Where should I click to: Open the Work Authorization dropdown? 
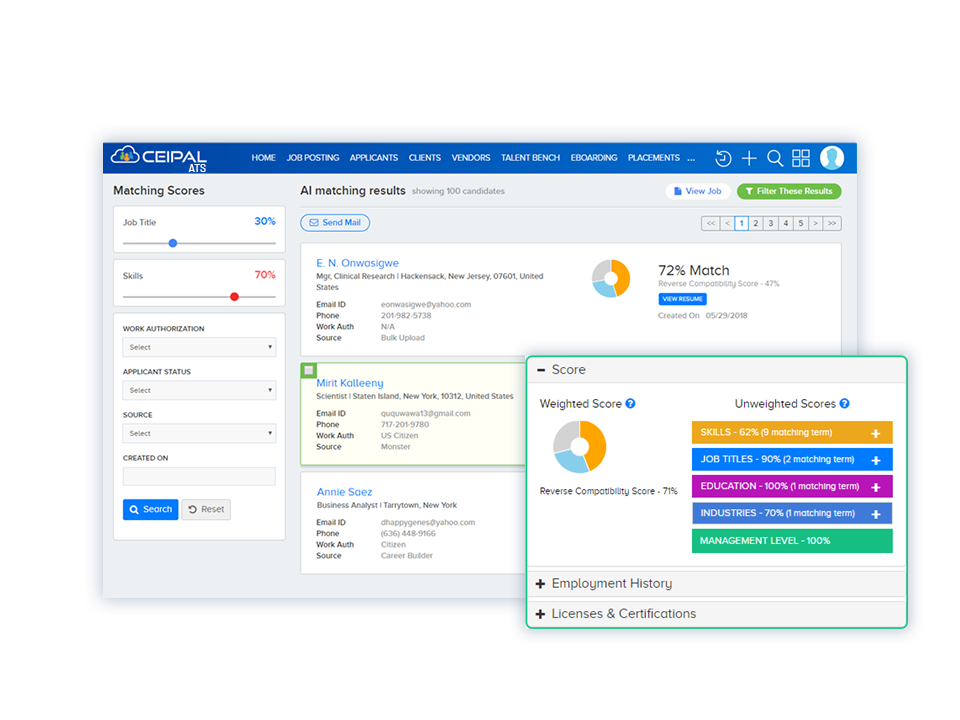click(199, 347)
